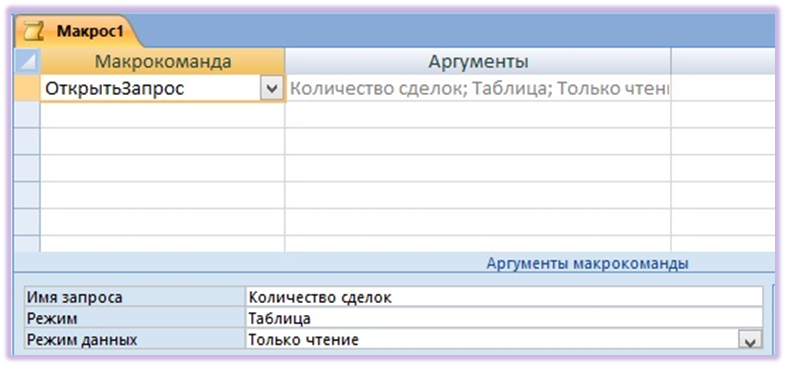Select the row selector of ОткрытьЗапрос row

tap(28, 88)
